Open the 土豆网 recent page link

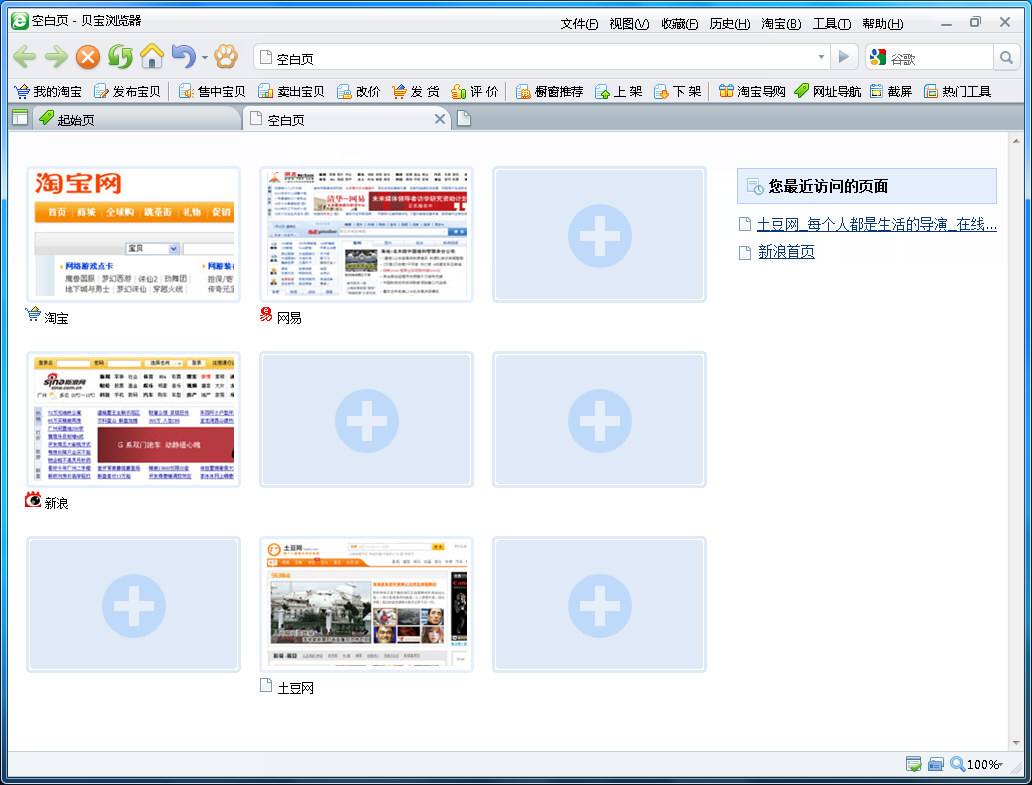click(x=877, y=224)
